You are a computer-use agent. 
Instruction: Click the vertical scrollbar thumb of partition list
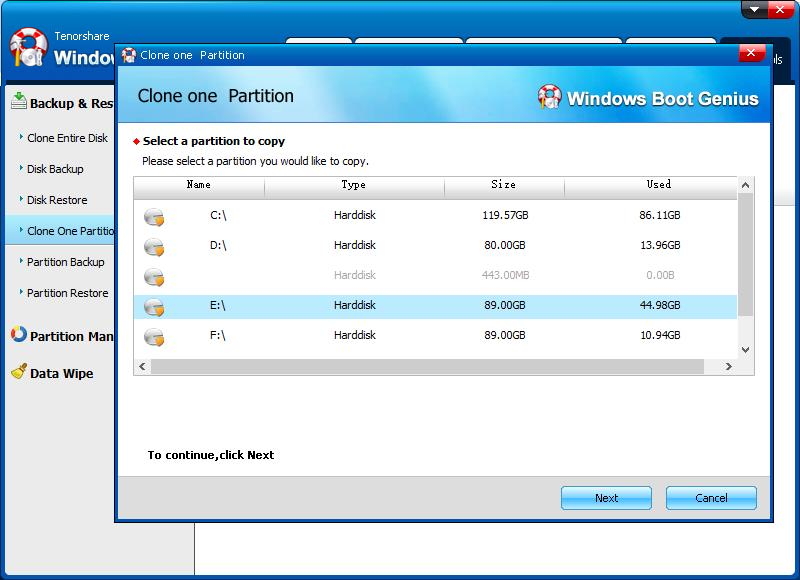745,255
